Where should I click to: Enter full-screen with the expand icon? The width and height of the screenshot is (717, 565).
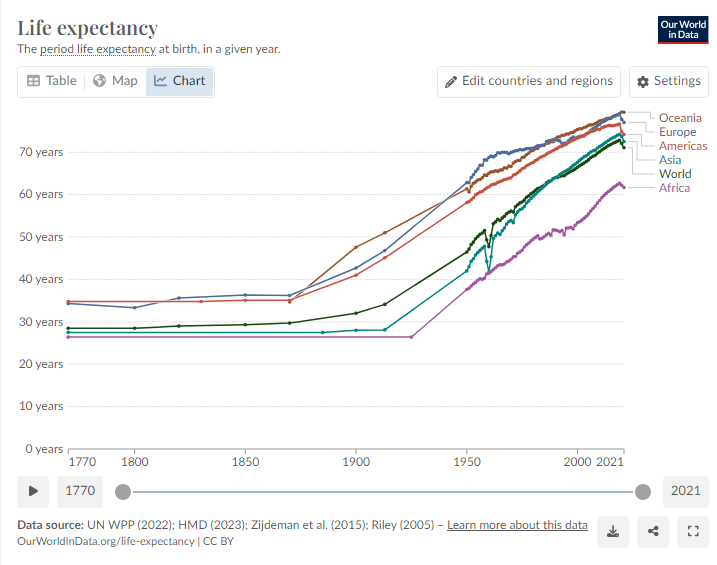pyautogui.click(x=692, y=532)
